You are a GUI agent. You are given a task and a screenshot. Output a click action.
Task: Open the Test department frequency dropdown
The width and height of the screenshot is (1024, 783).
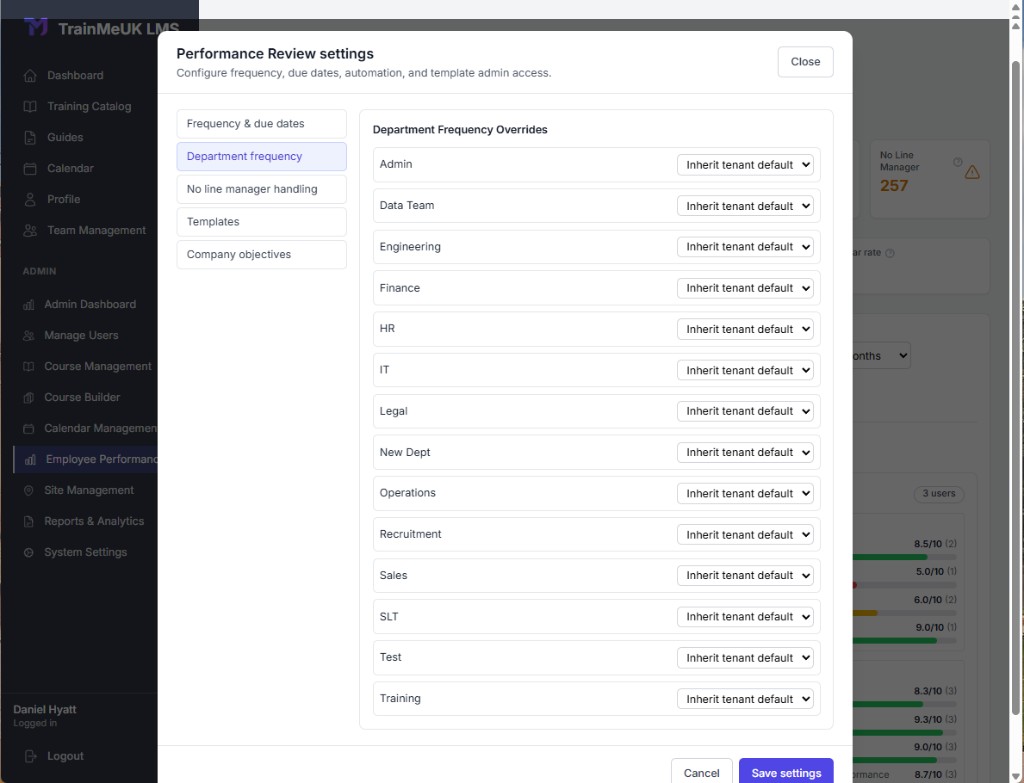(x=745, y=658)
